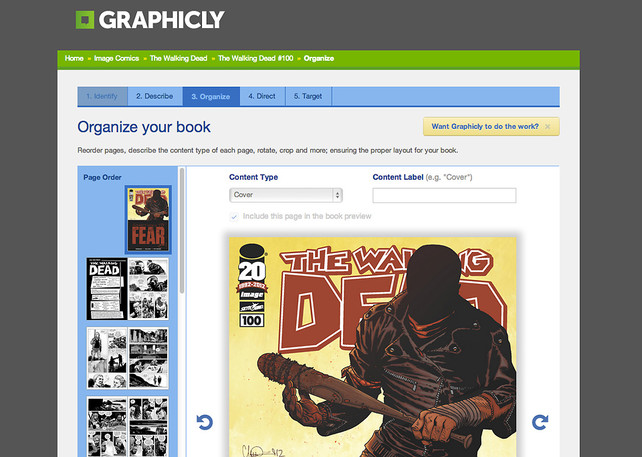Rotate page clockwise with right arrow icon
The width and height of the screenshot is (642, 457).
coord(540,422)
